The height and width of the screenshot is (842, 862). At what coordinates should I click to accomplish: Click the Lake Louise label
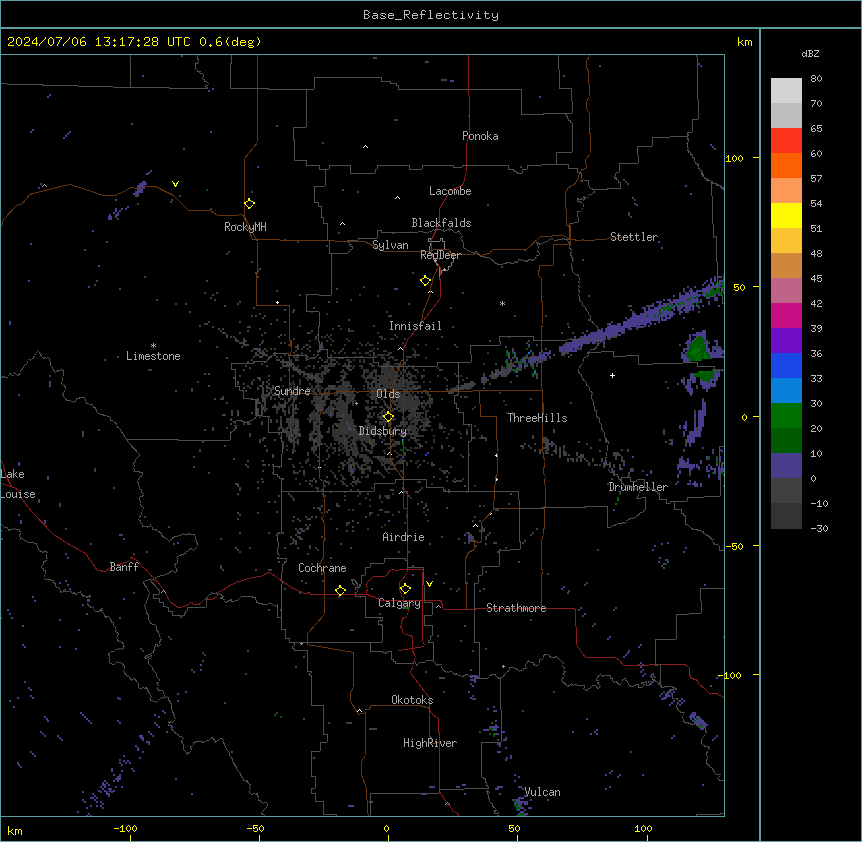click(x=18, y=484)
